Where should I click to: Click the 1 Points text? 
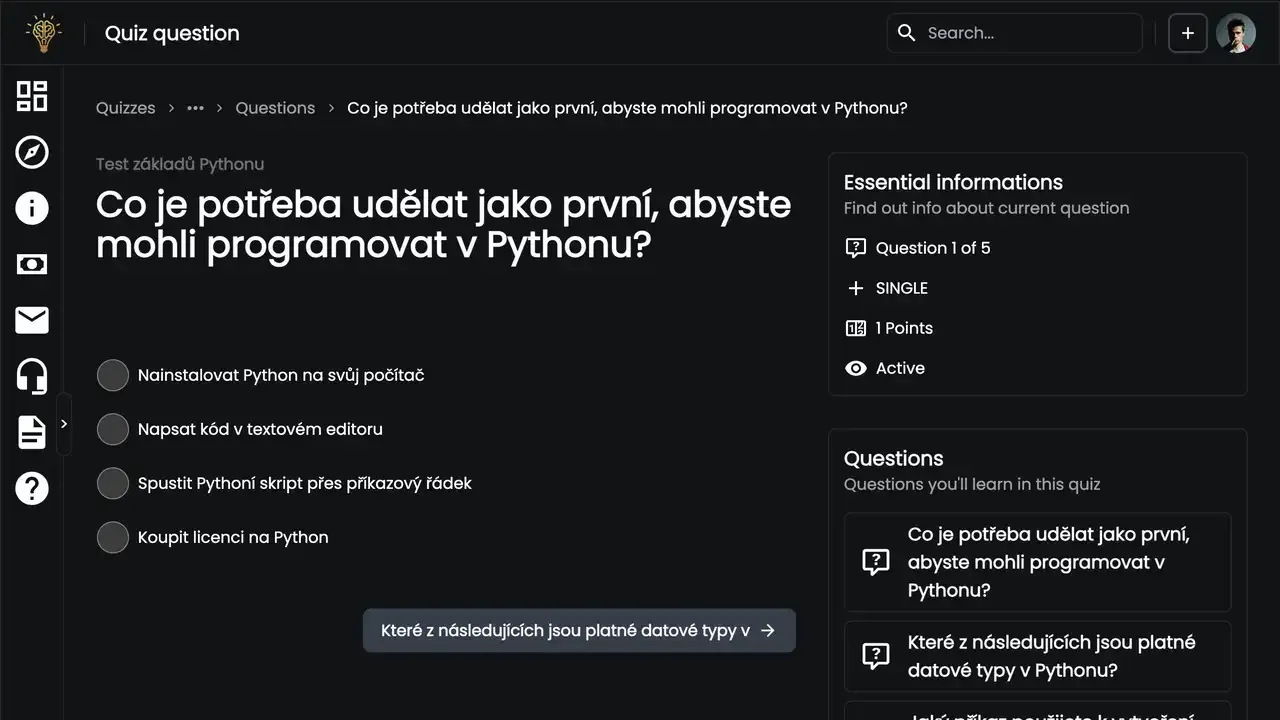coord(904,328)
